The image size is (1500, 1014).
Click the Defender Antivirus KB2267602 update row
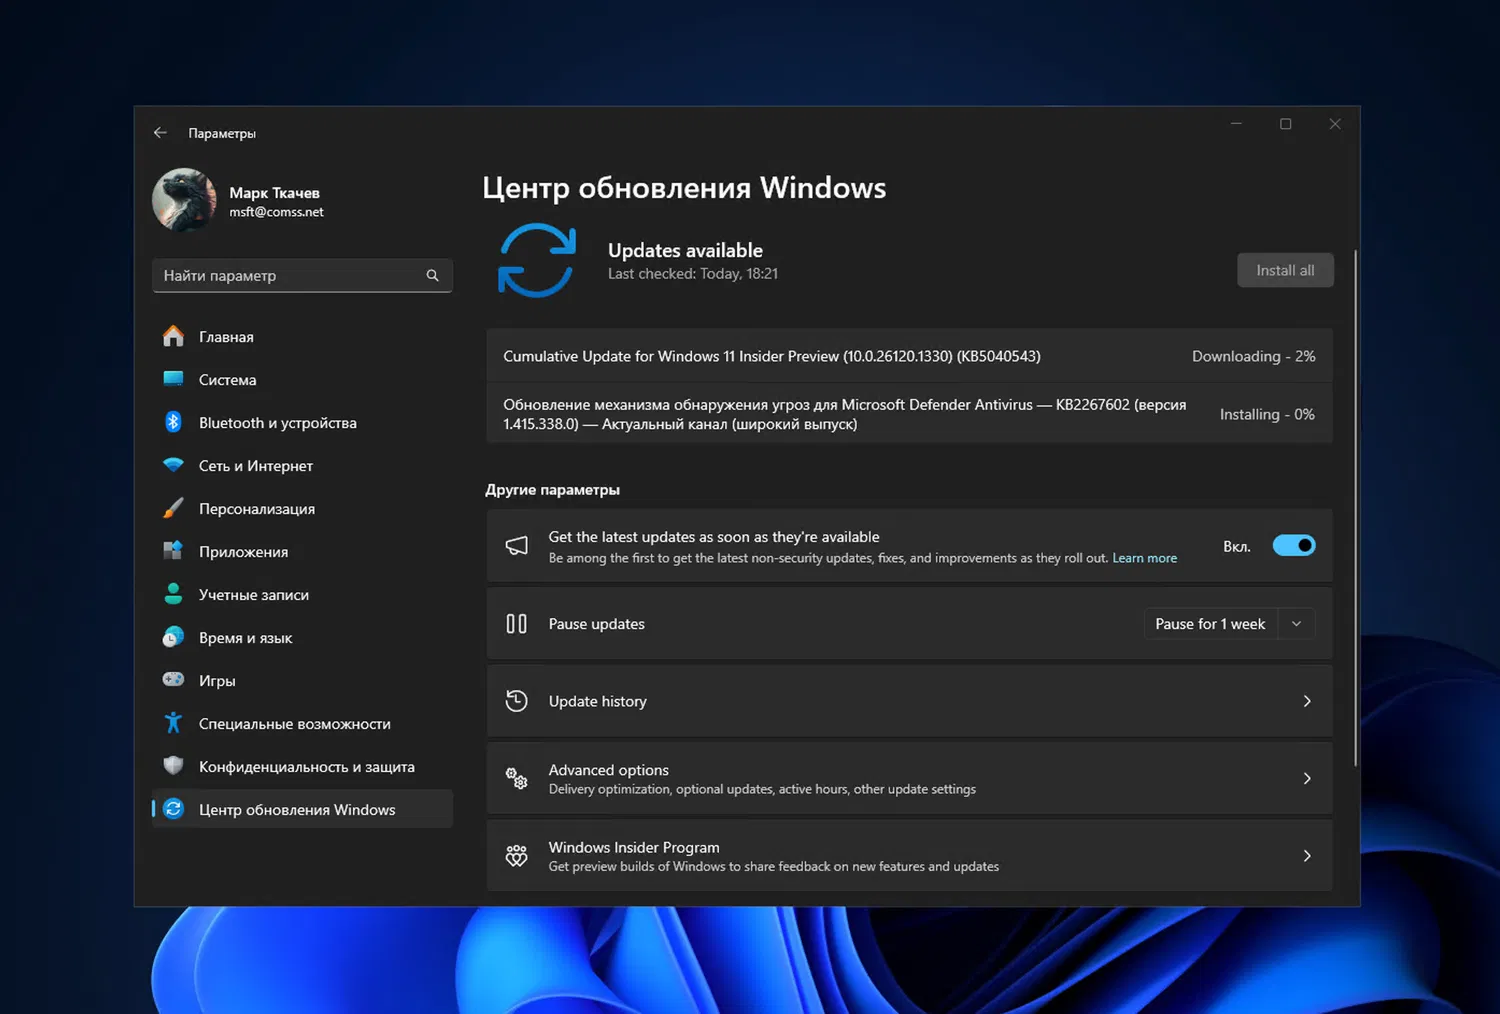click(909, 414)
